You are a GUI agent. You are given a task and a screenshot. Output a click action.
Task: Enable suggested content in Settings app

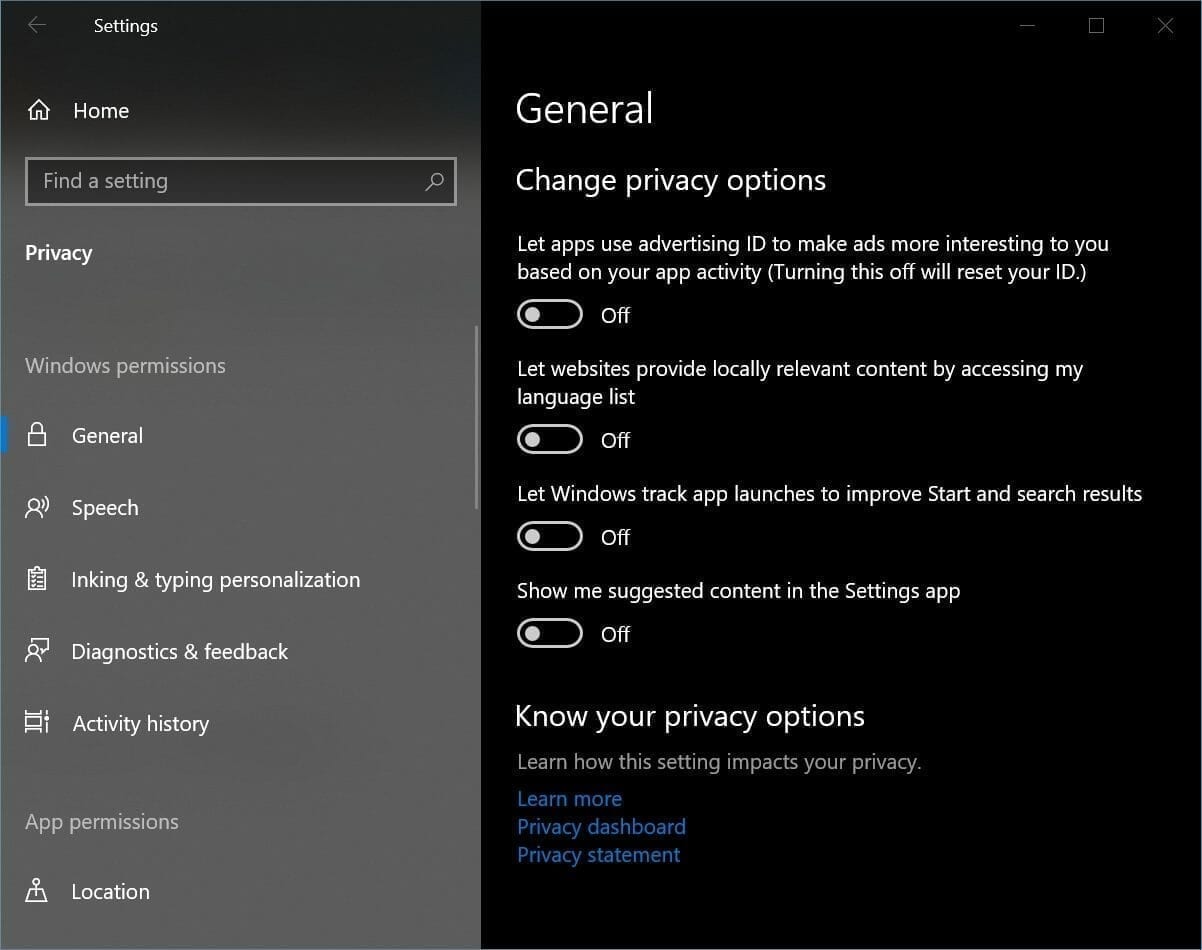pos(549,633)
